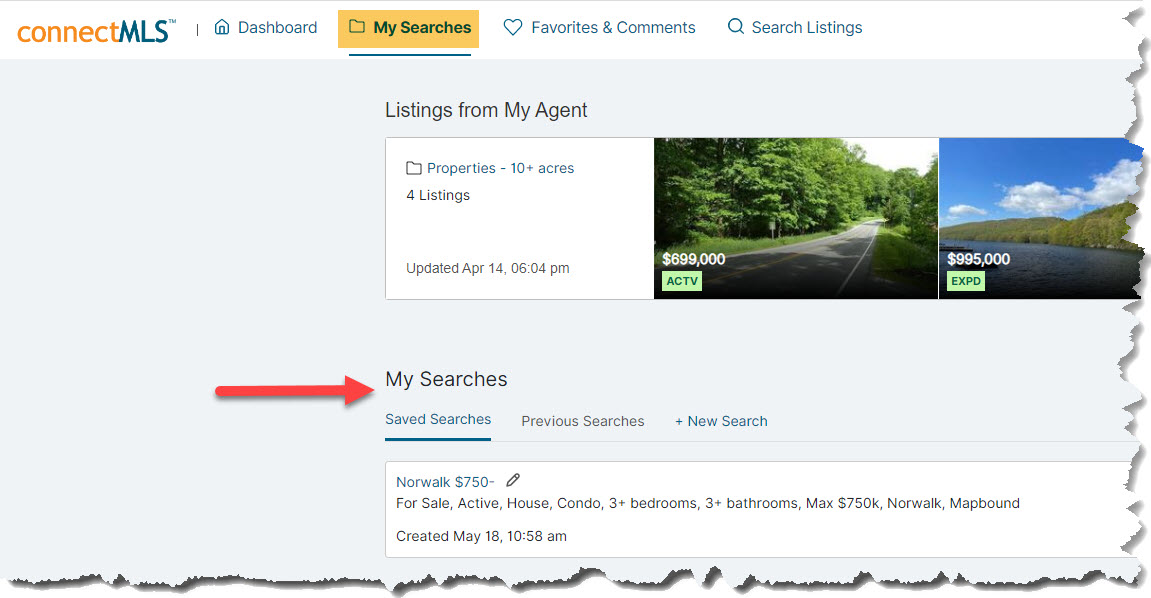Click the ACTV status badge
The height and width of the screenshot is (598, 1151).
coord(682,281)
